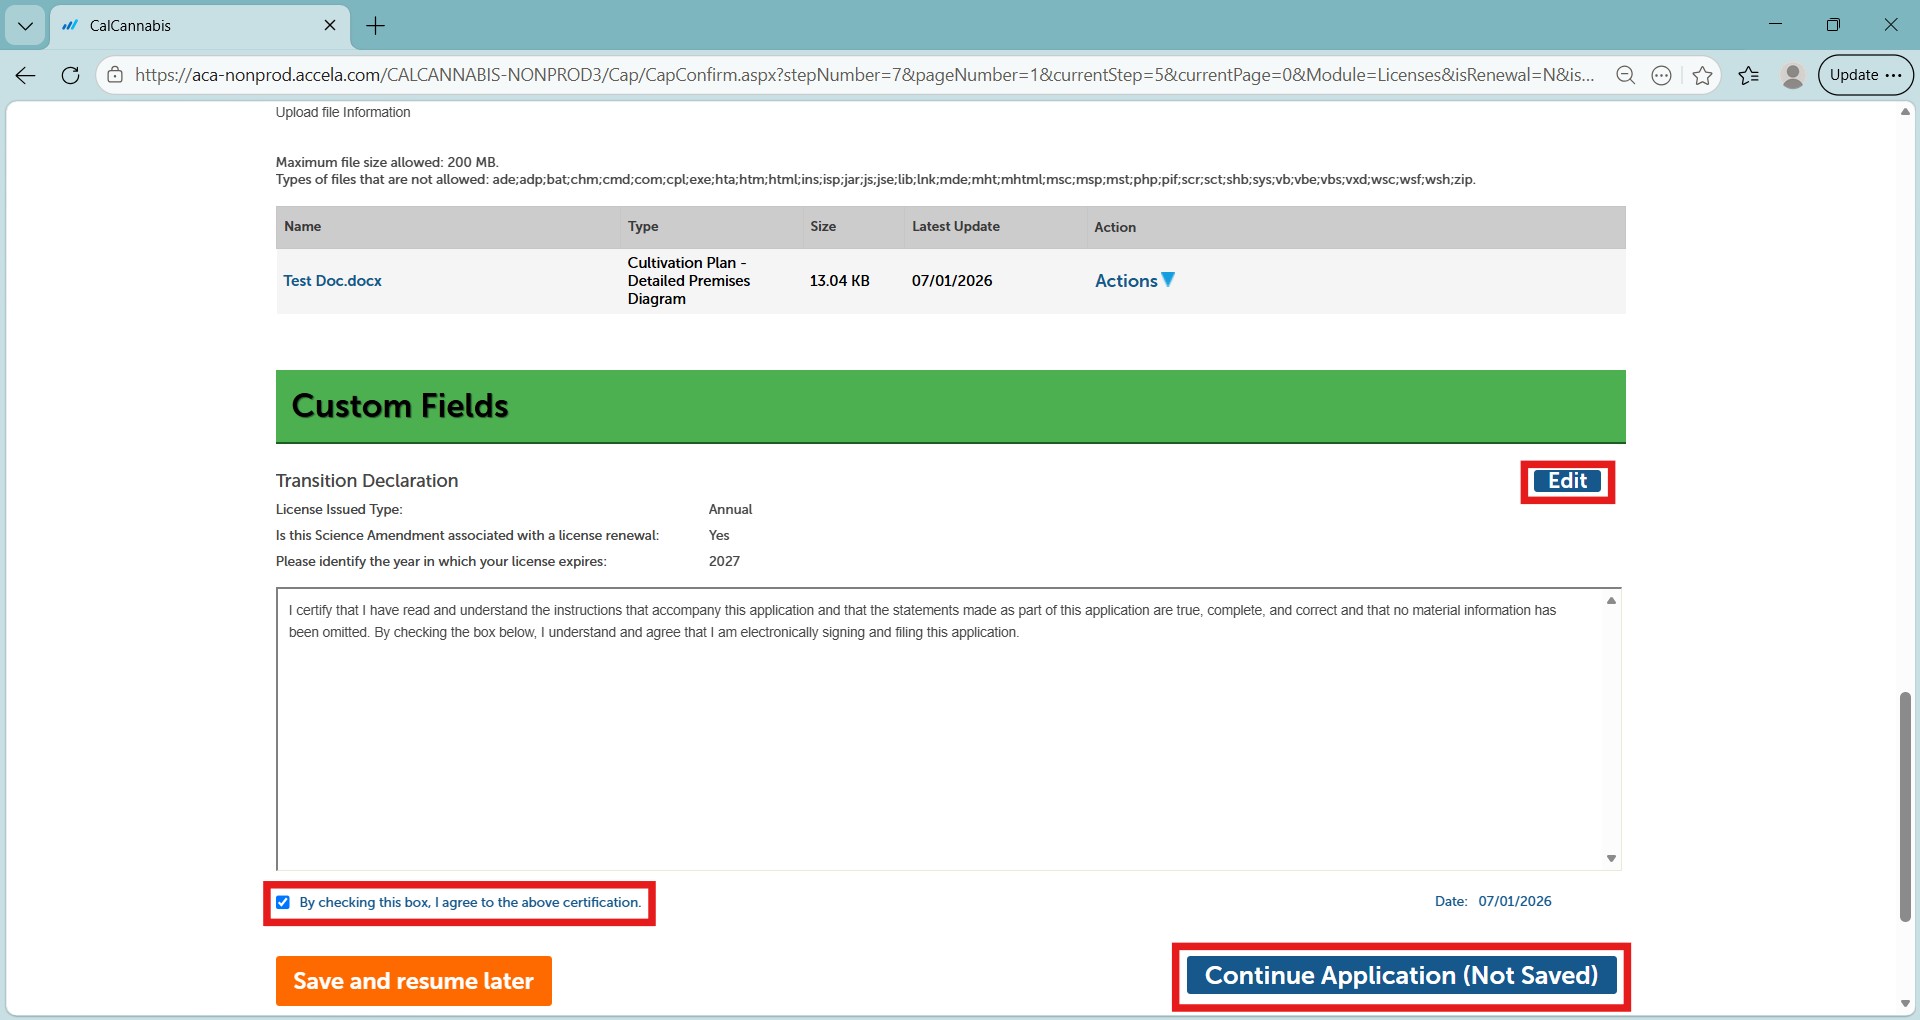Minimize the browser window

[1776, 25]
